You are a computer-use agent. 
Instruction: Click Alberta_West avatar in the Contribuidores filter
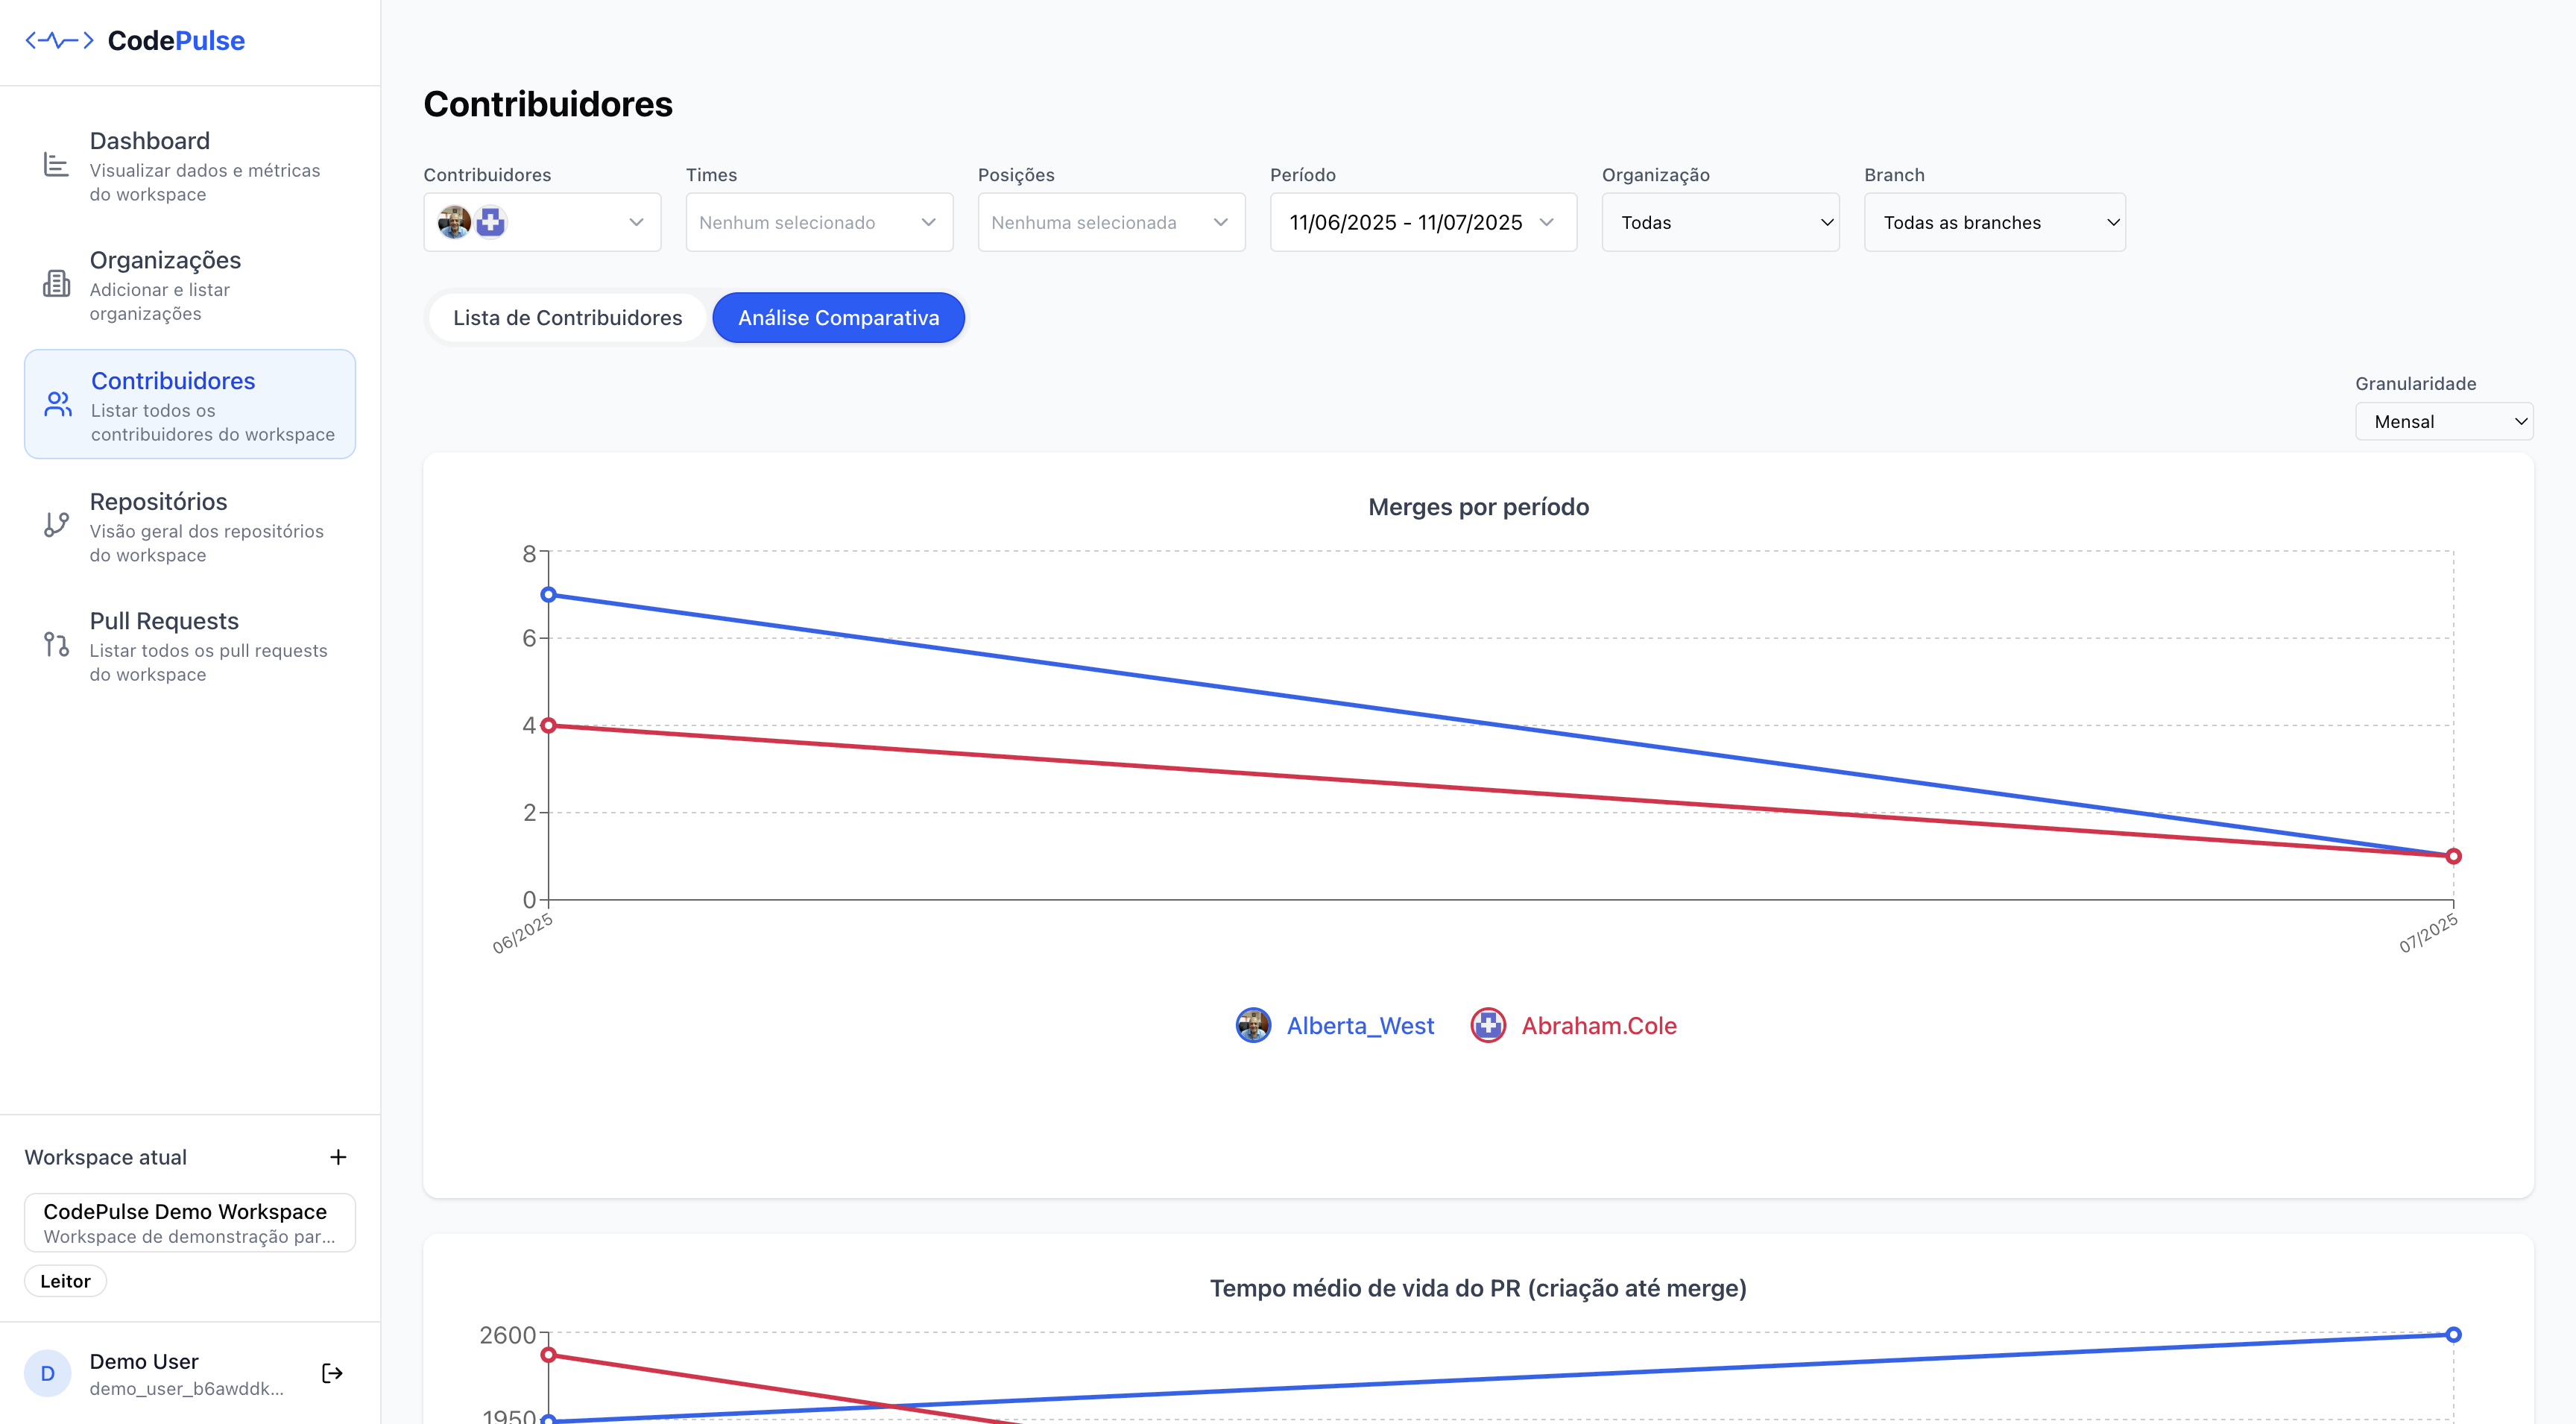454,222
